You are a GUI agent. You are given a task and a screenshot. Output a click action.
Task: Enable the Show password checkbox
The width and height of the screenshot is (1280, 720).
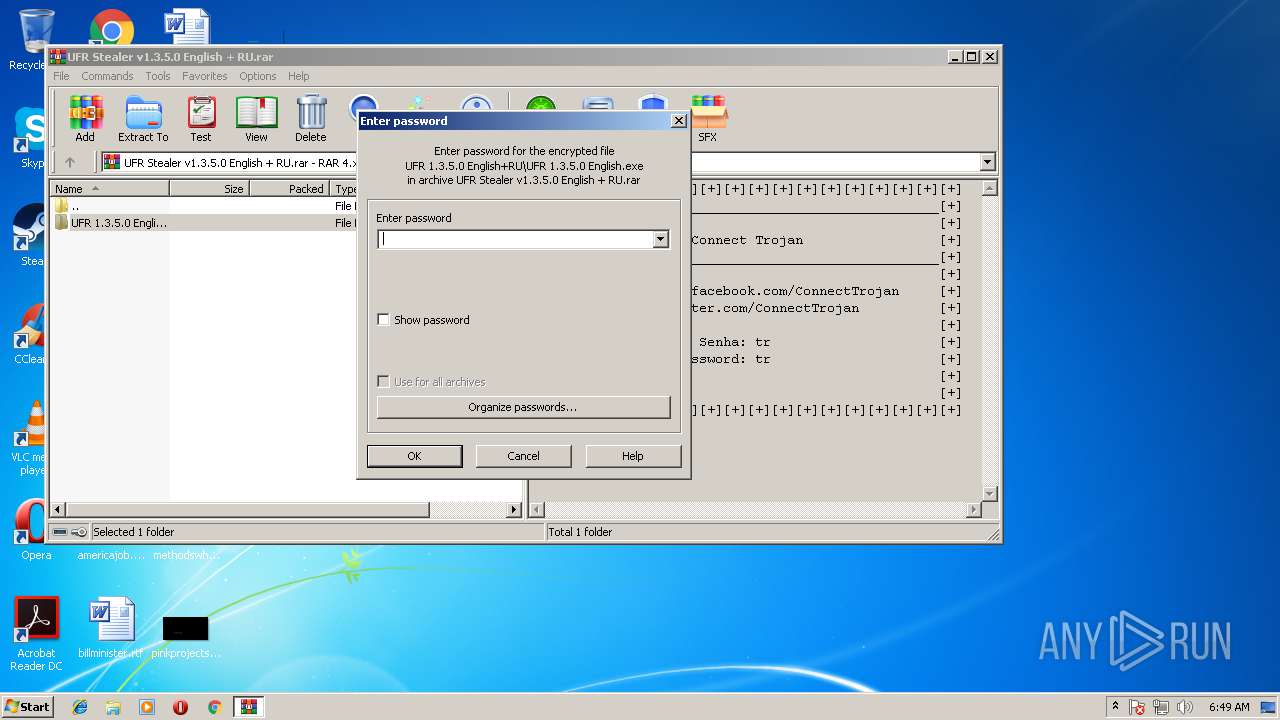pyautogui.click(x=383, y=320)
